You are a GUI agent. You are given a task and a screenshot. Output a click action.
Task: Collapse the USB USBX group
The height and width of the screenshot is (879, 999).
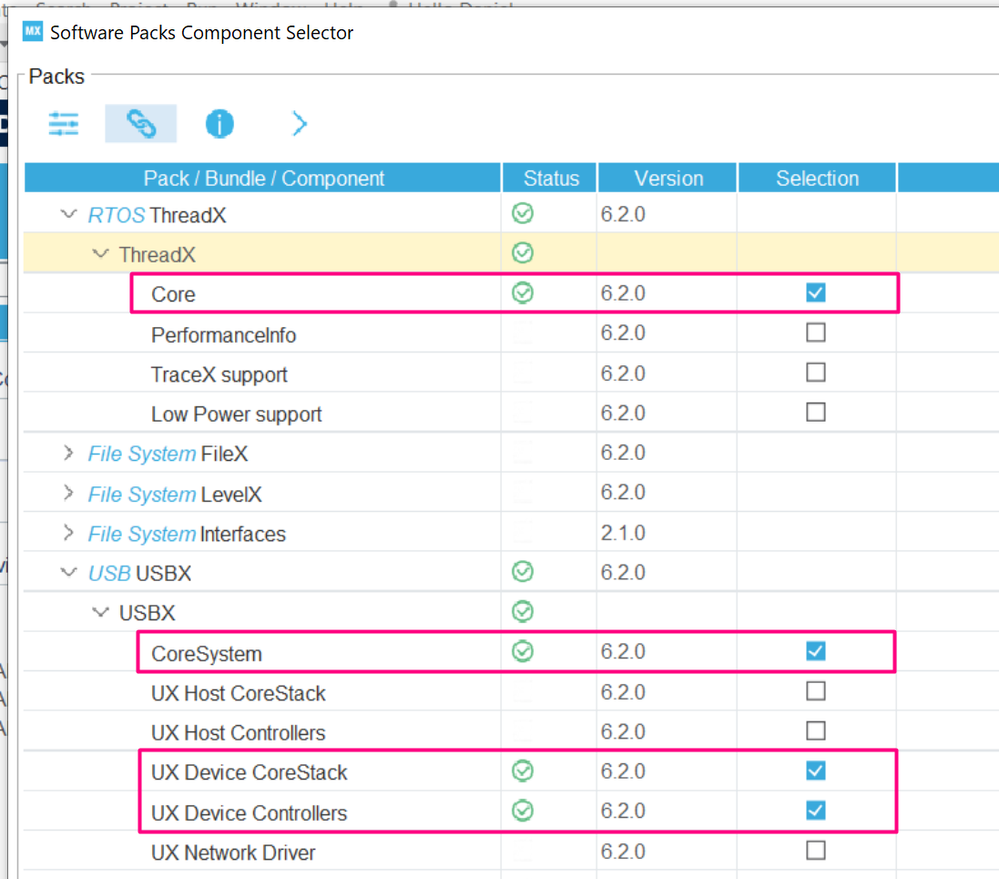pos(68,572)
